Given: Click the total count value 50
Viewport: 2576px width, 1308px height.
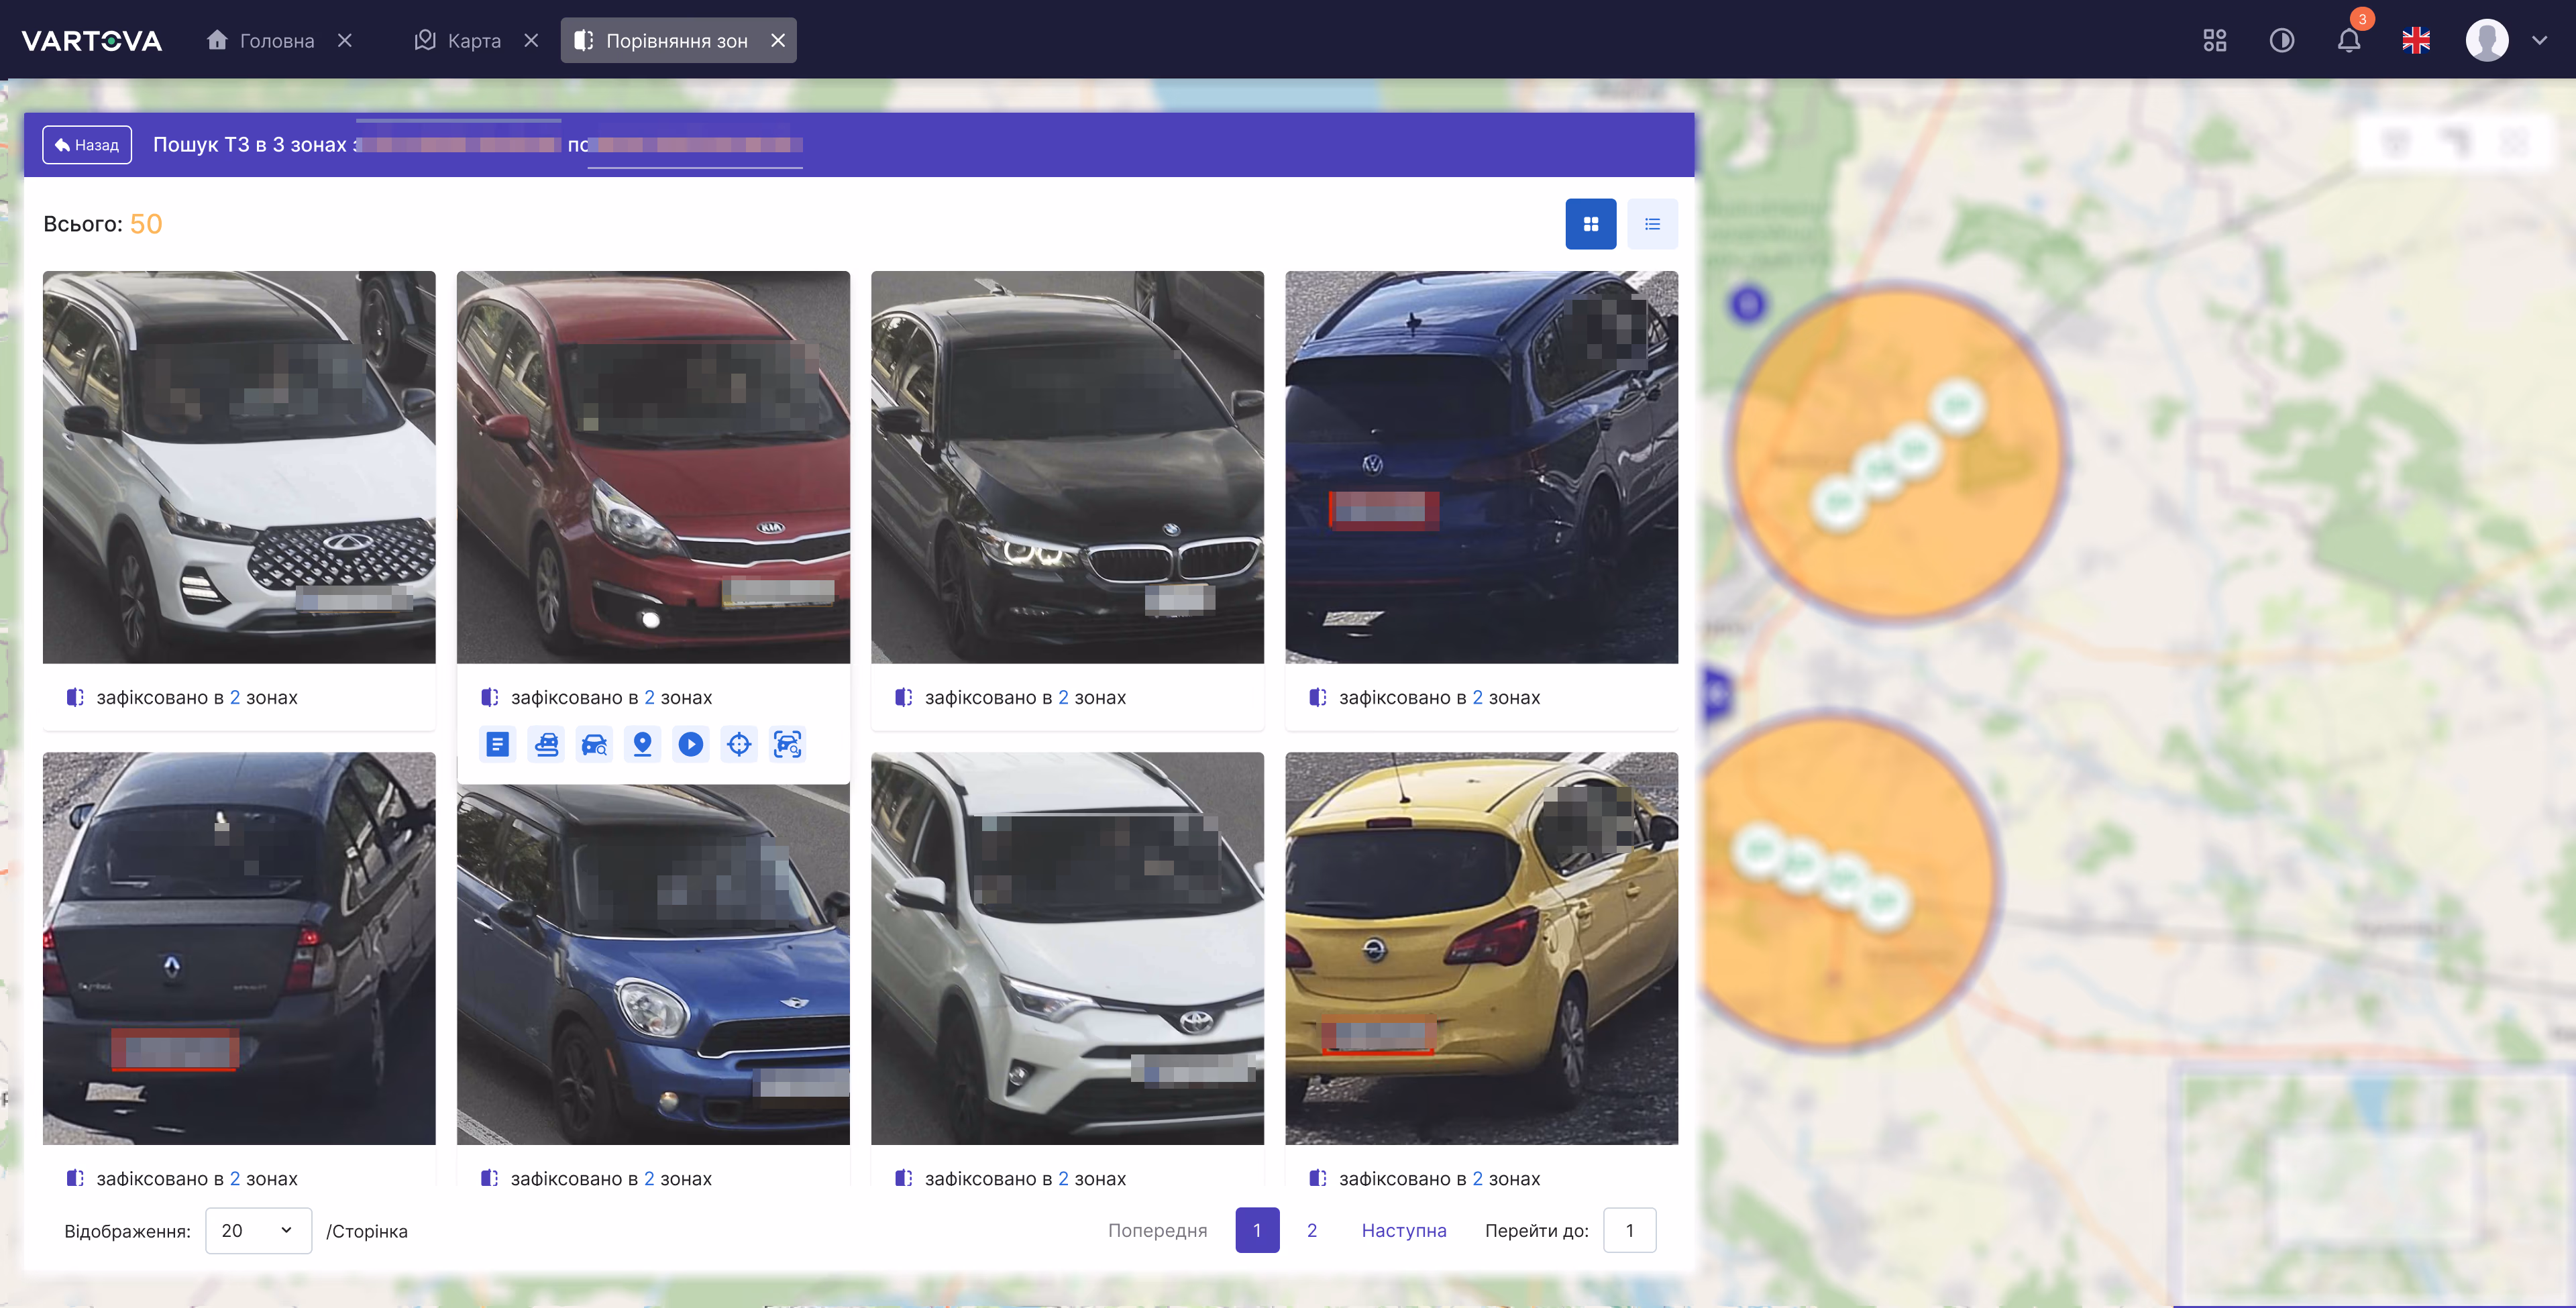Looking at the screenshot, I should (x=146, y=224).
